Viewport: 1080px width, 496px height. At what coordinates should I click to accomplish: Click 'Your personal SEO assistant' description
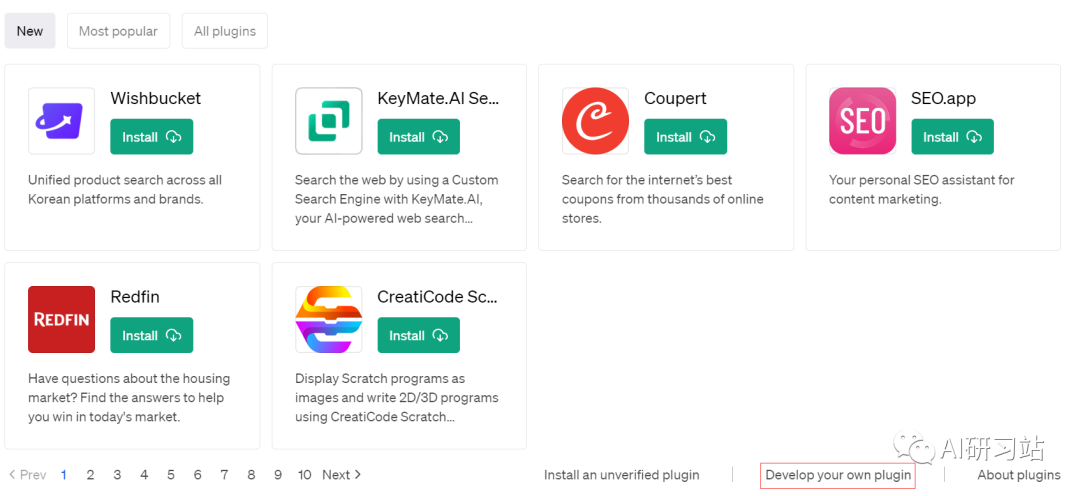tap(922, 189)
